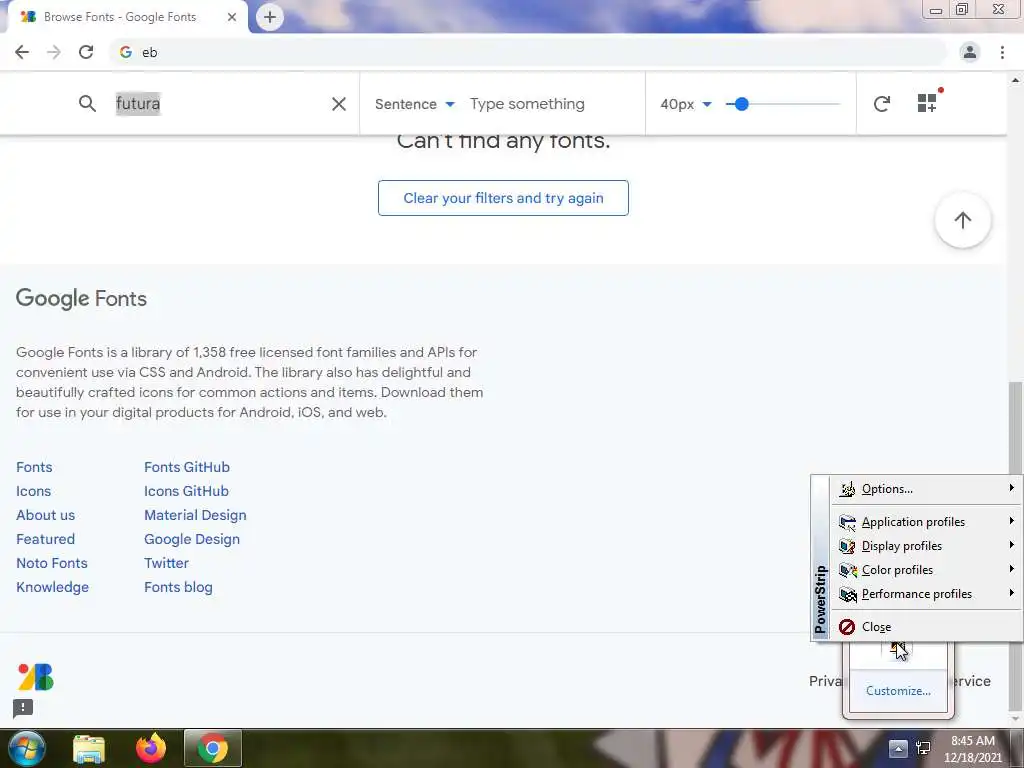The image size is (1024, 768).
Task: Open the Fonts GitHub footer link
Action: 187,468
